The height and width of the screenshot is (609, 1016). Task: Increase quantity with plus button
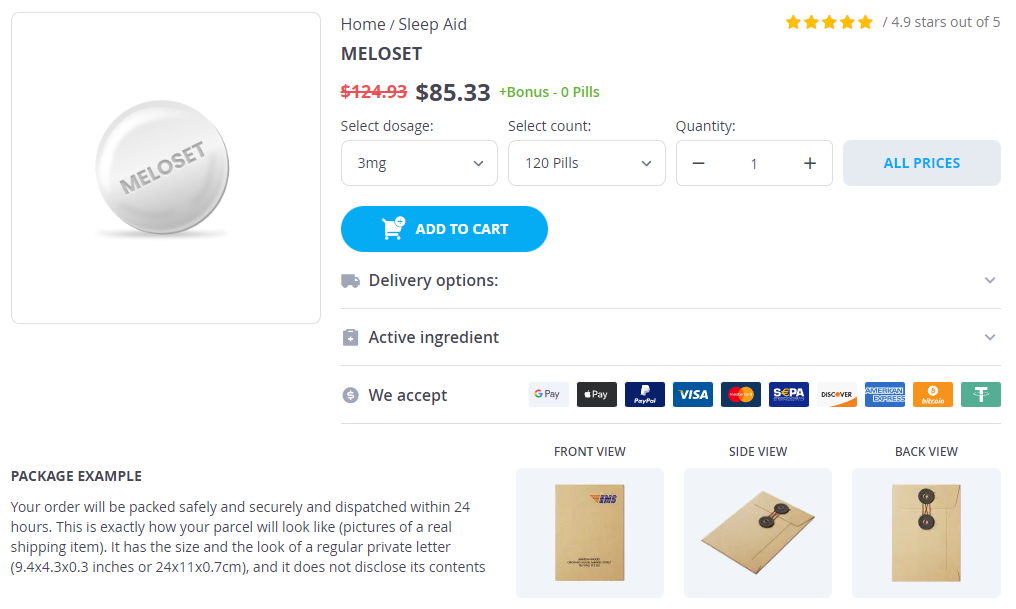pos(810,163)
